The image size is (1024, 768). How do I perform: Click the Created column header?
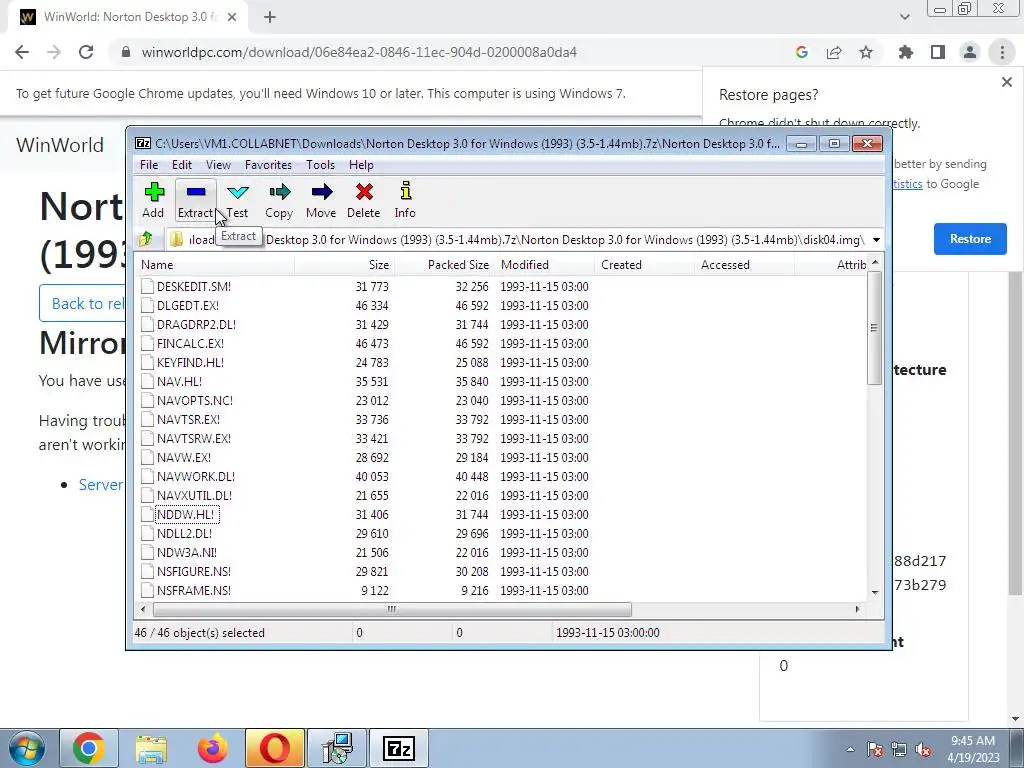tap(645, 264)
